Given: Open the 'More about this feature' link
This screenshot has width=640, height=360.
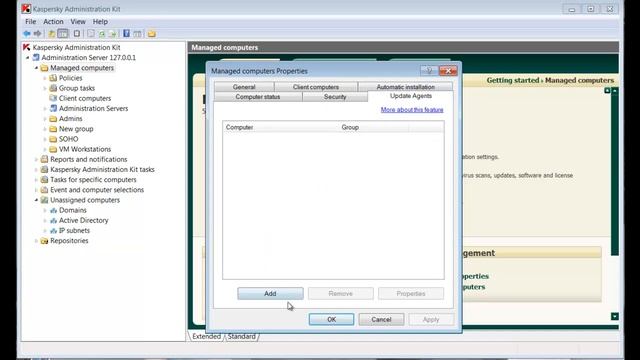Looking at the screenshot, I should coord(412,110).
